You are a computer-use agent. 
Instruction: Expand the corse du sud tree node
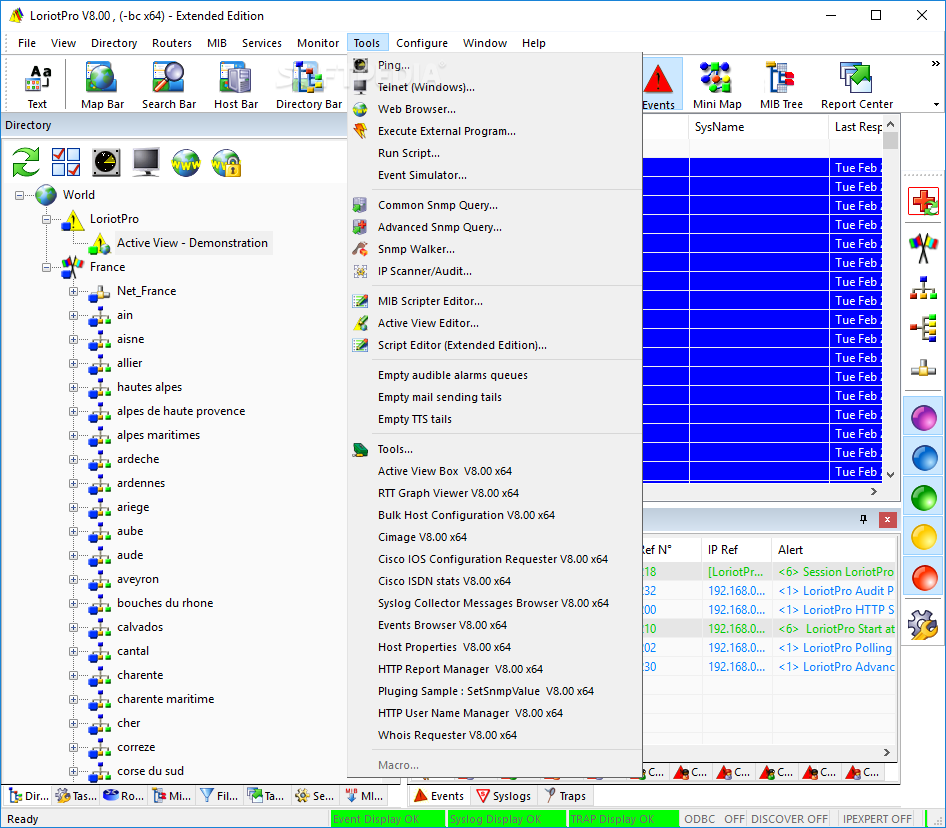coord(74,771)
